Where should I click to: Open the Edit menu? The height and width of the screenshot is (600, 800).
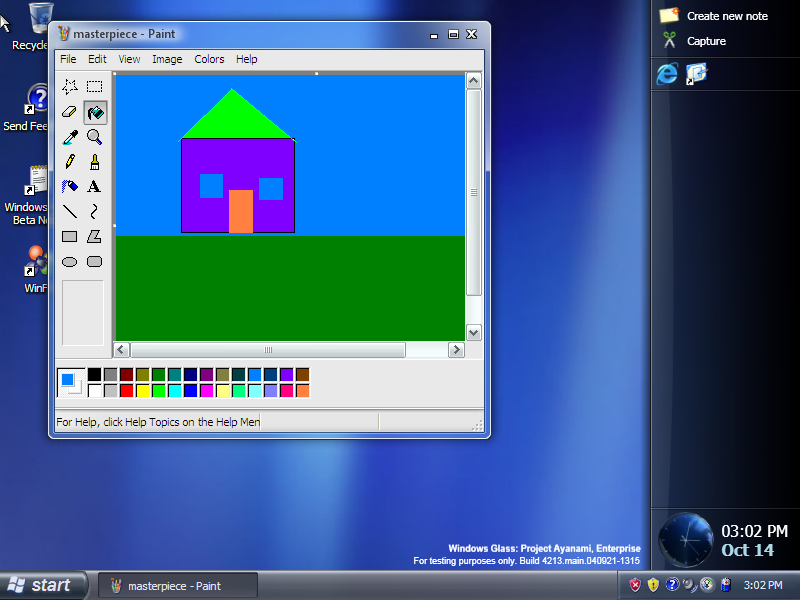tap(97, 59)
